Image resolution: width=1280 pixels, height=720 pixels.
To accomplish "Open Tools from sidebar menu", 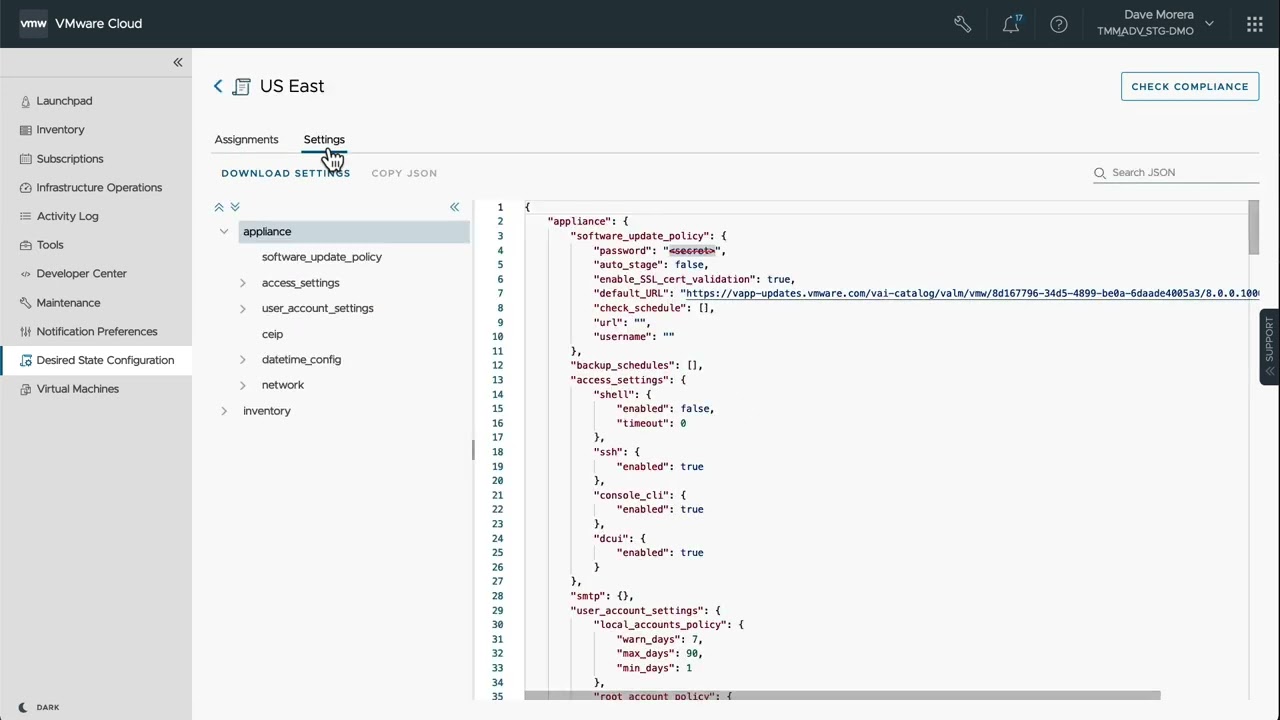I will [x=50, y=245].
